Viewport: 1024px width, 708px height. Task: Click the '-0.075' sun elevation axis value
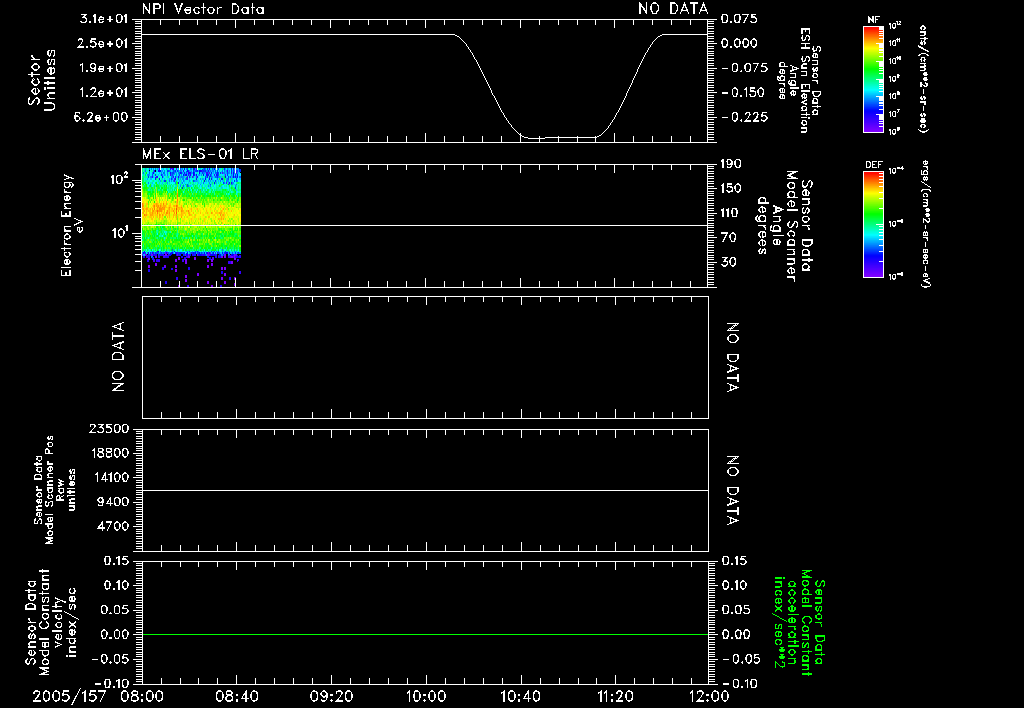743,68
